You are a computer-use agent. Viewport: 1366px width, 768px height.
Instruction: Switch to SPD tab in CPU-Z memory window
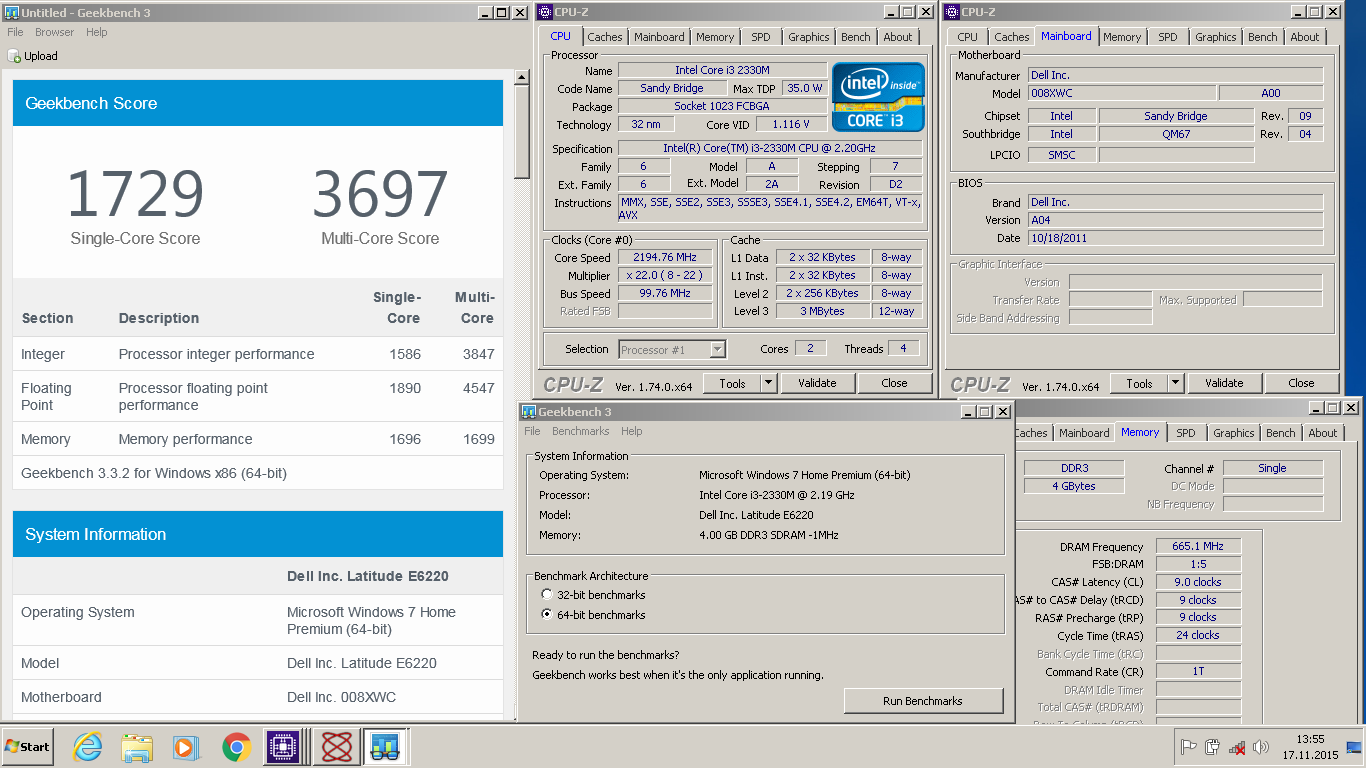pos(1186,433)
